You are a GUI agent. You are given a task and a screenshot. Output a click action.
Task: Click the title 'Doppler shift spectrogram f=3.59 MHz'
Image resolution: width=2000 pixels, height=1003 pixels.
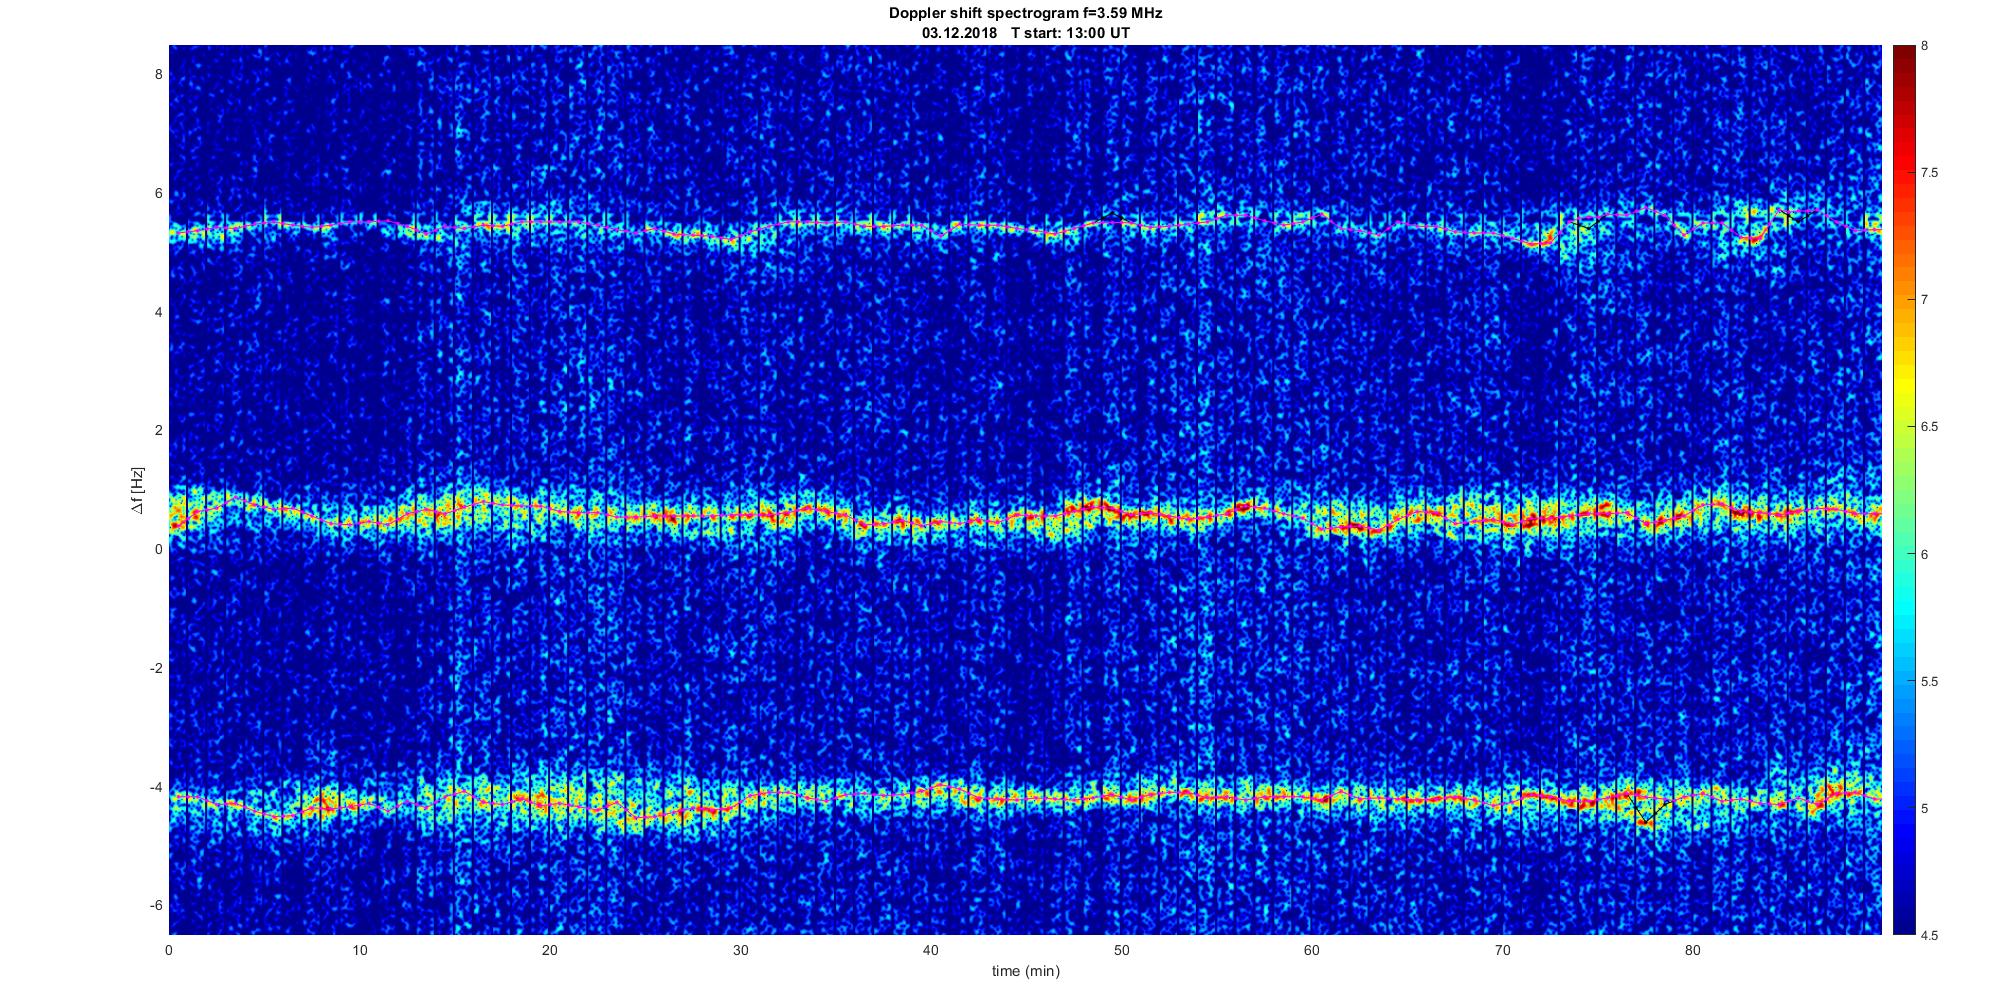click(1025, 14)
